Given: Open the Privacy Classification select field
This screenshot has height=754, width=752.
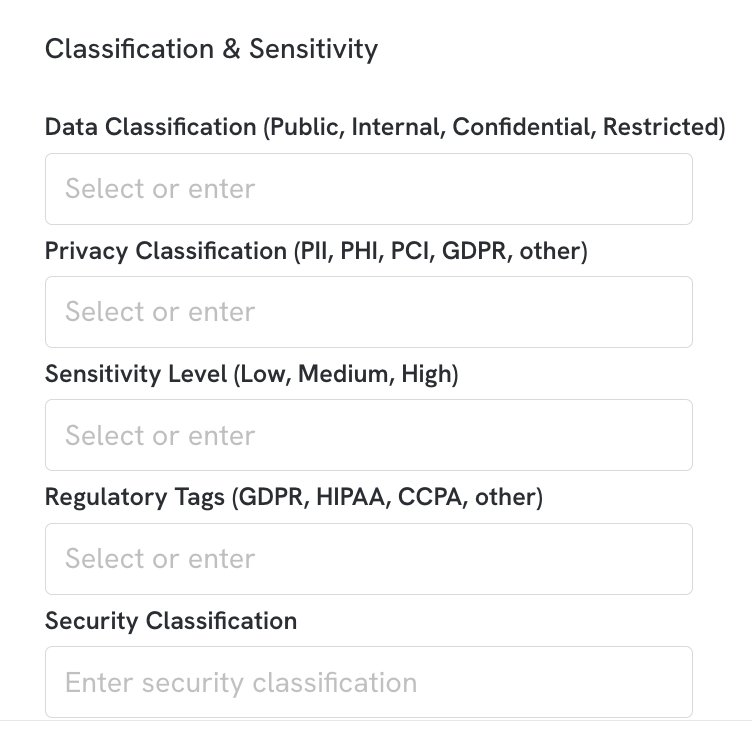Looking at the screenshot, I should [x=369, y=312].
